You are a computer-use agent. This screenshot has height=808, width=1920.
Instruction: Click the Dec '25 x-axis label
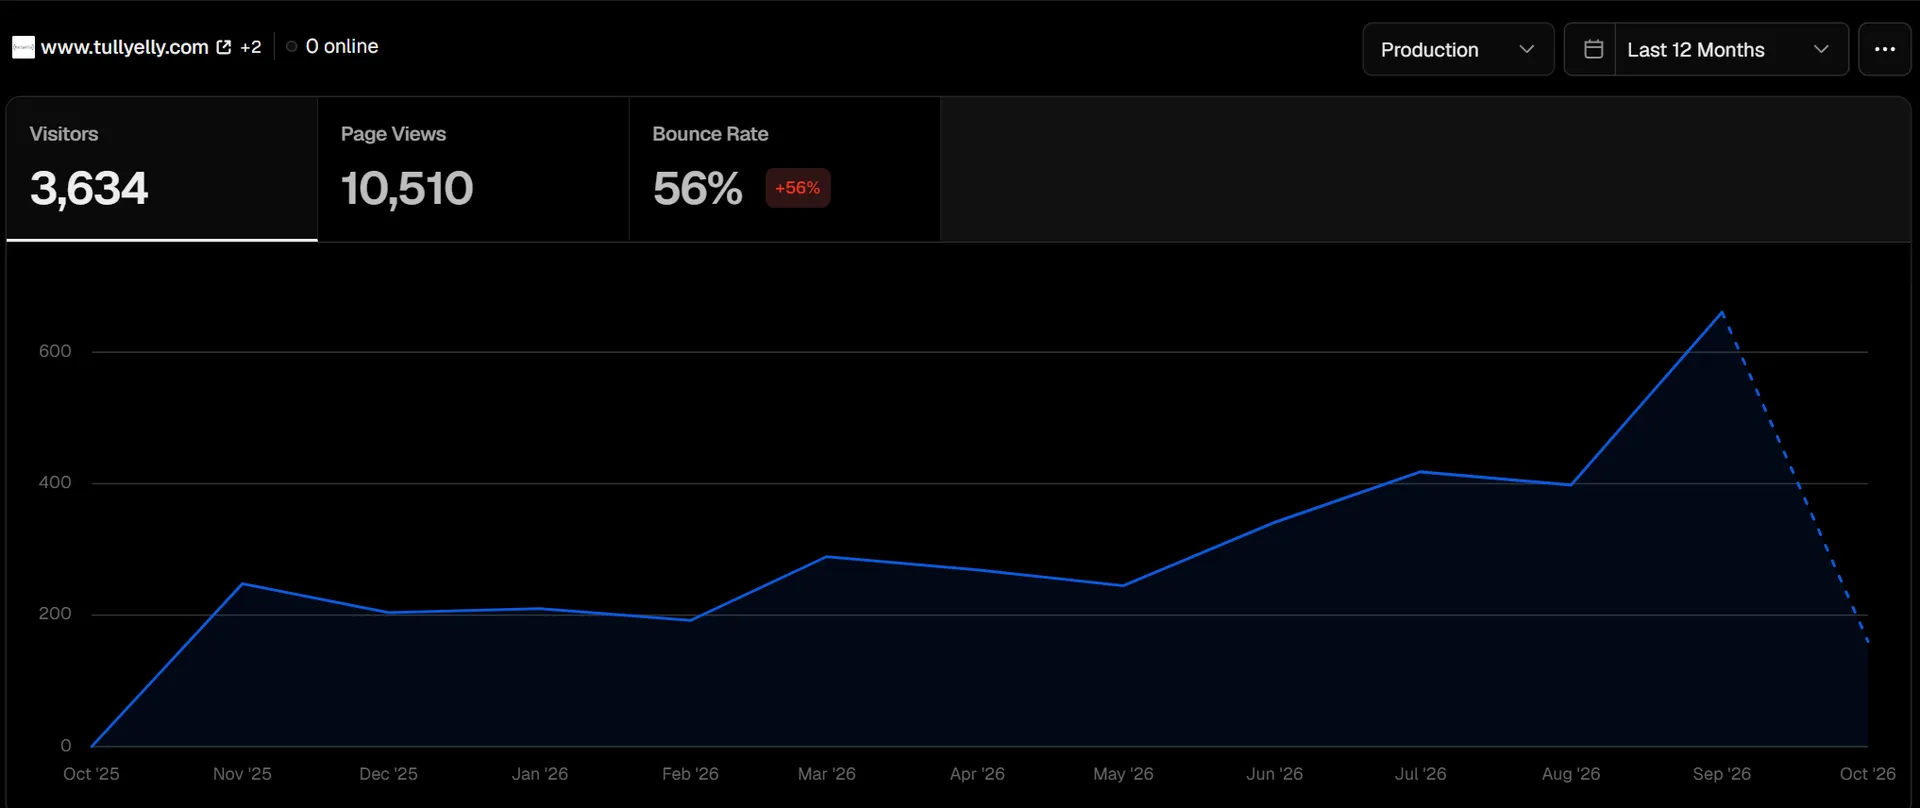click(388, 774)
